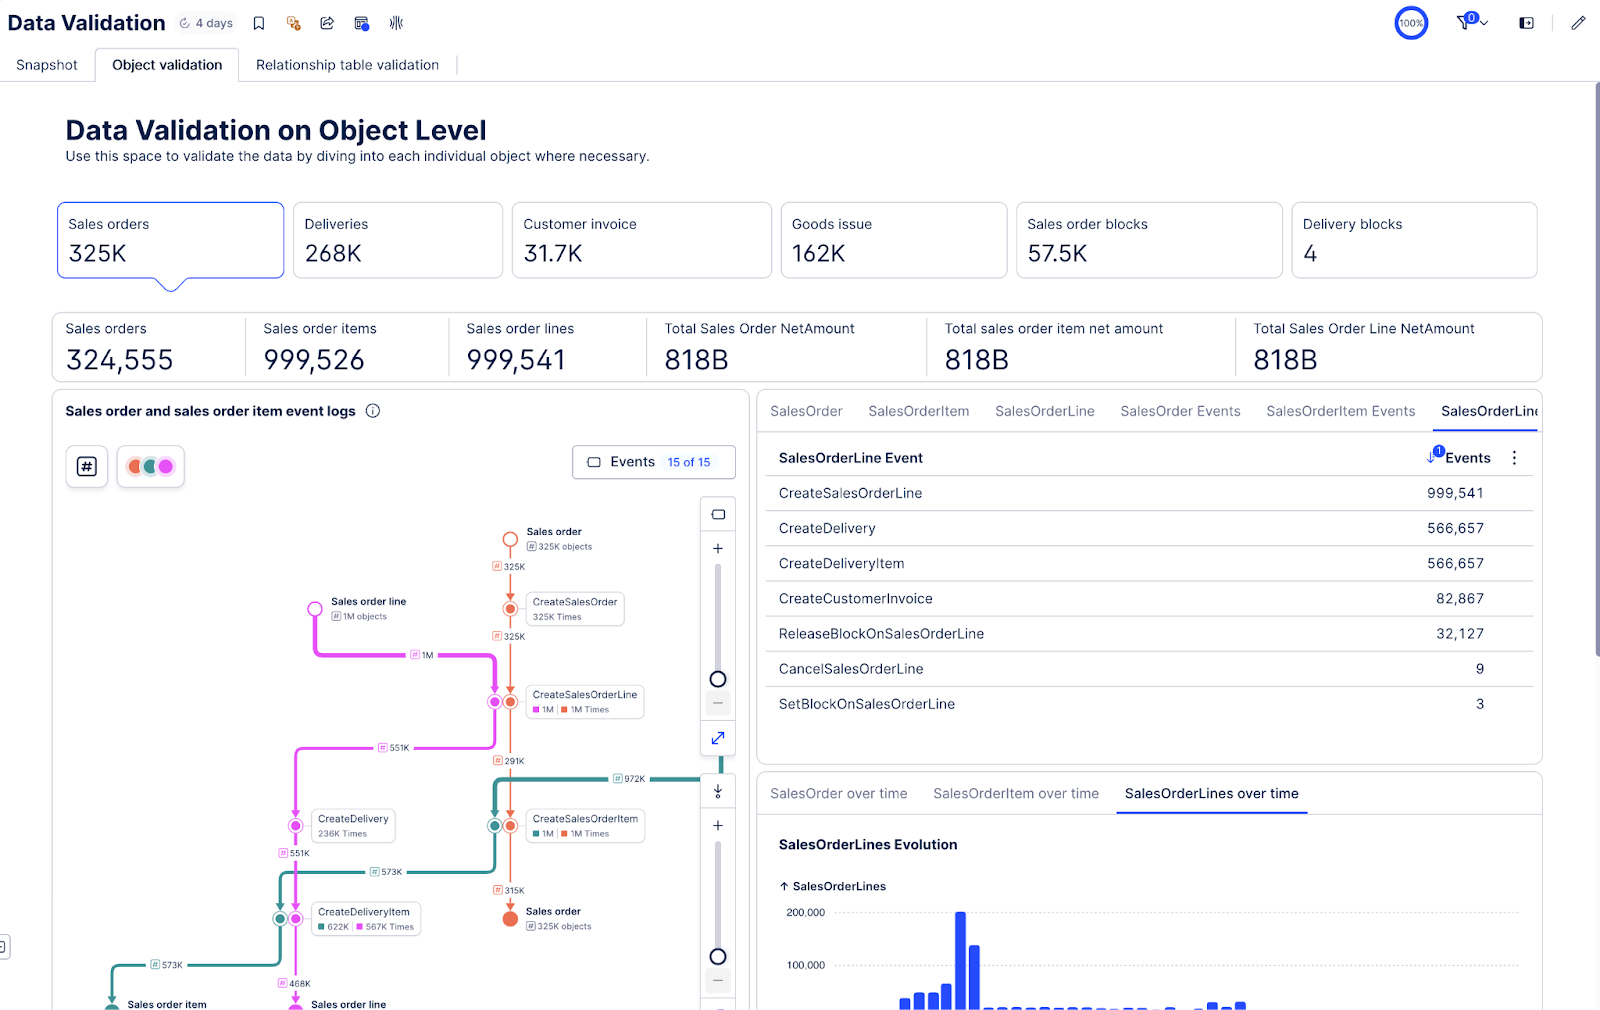The height and width of the screenshot is (1010, 1600).
Task: Click the CreateSalesOrder node in the graph
Action: pos(574,608)
